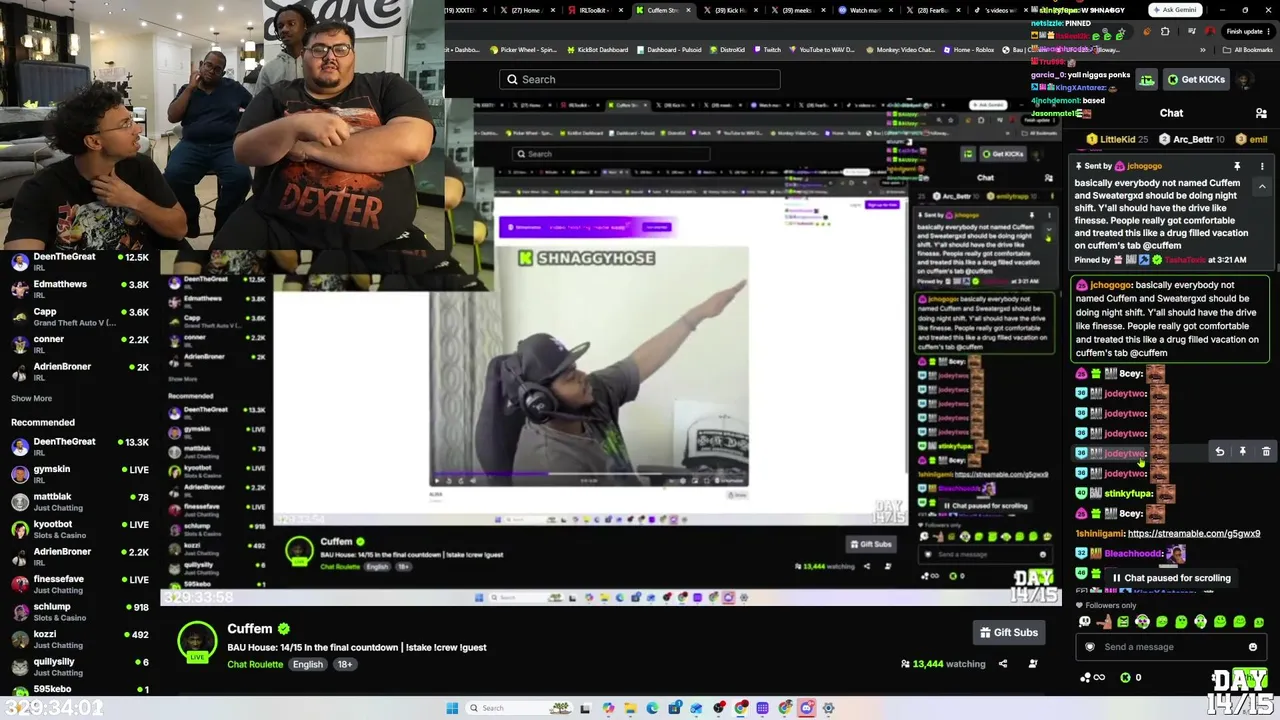
Task: Open the green Kicks balance icon
Action: 1125,677
